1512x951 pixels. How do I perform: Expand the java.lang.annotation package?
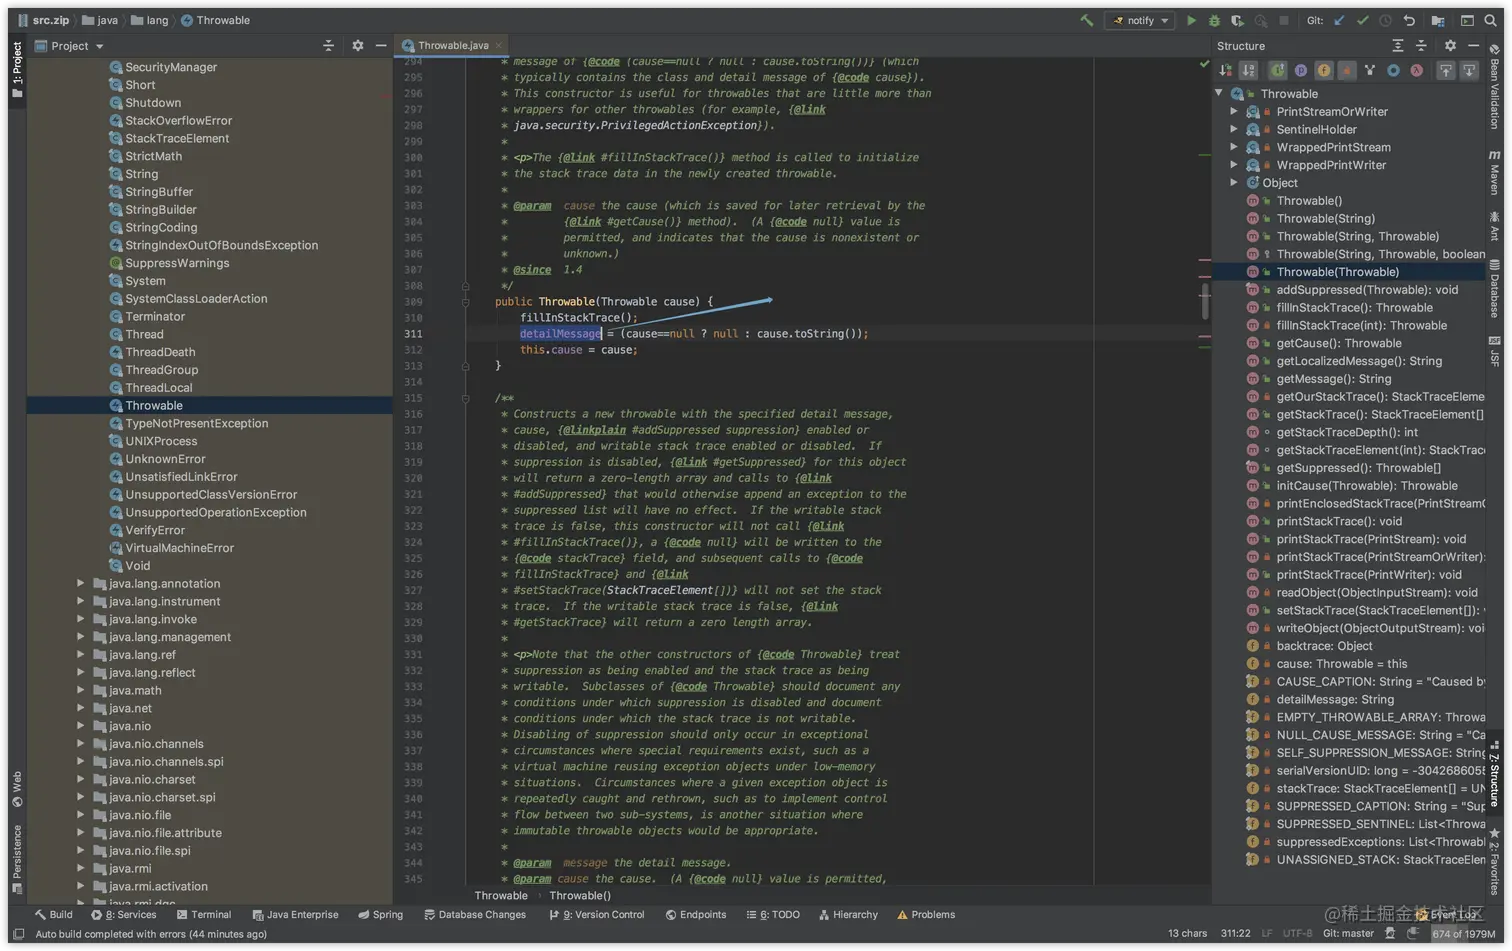click(81, 583)
